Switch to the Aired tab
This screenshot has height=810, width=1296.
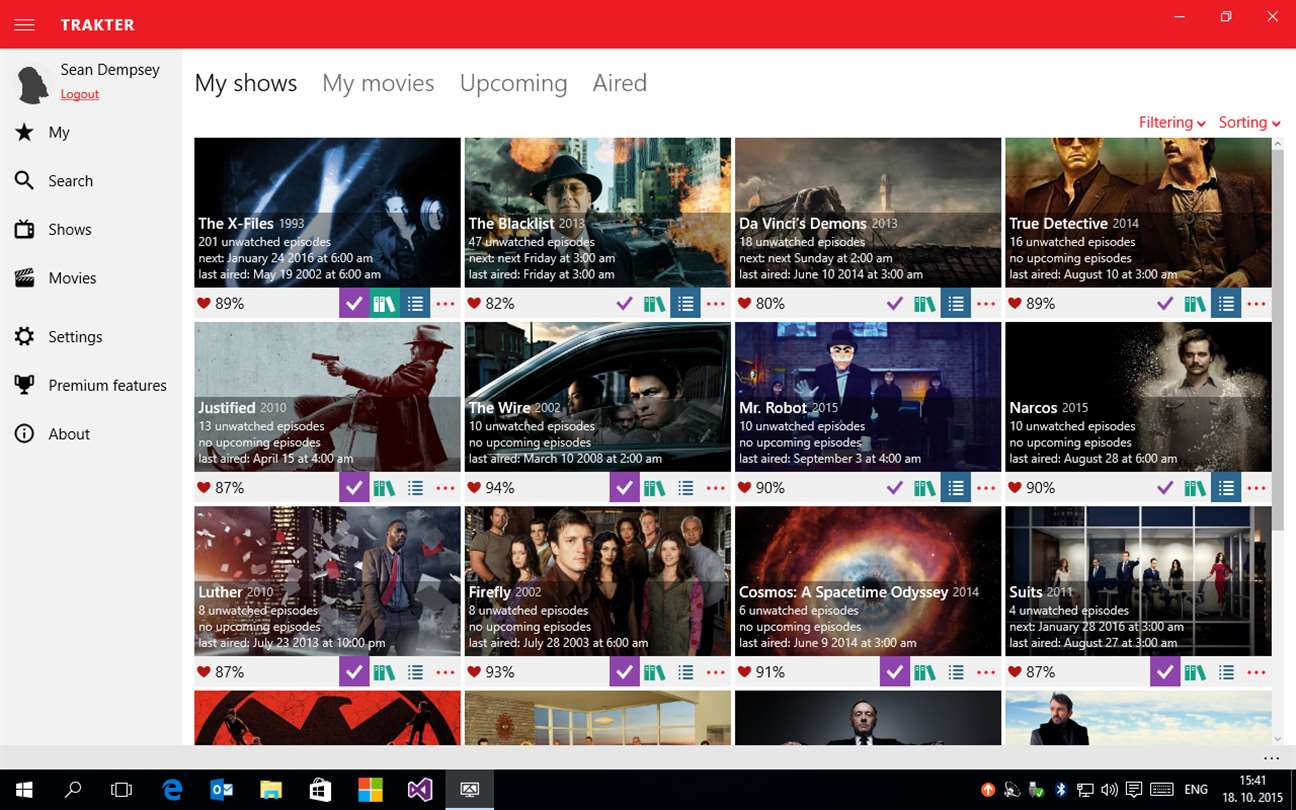coord(620,83)
